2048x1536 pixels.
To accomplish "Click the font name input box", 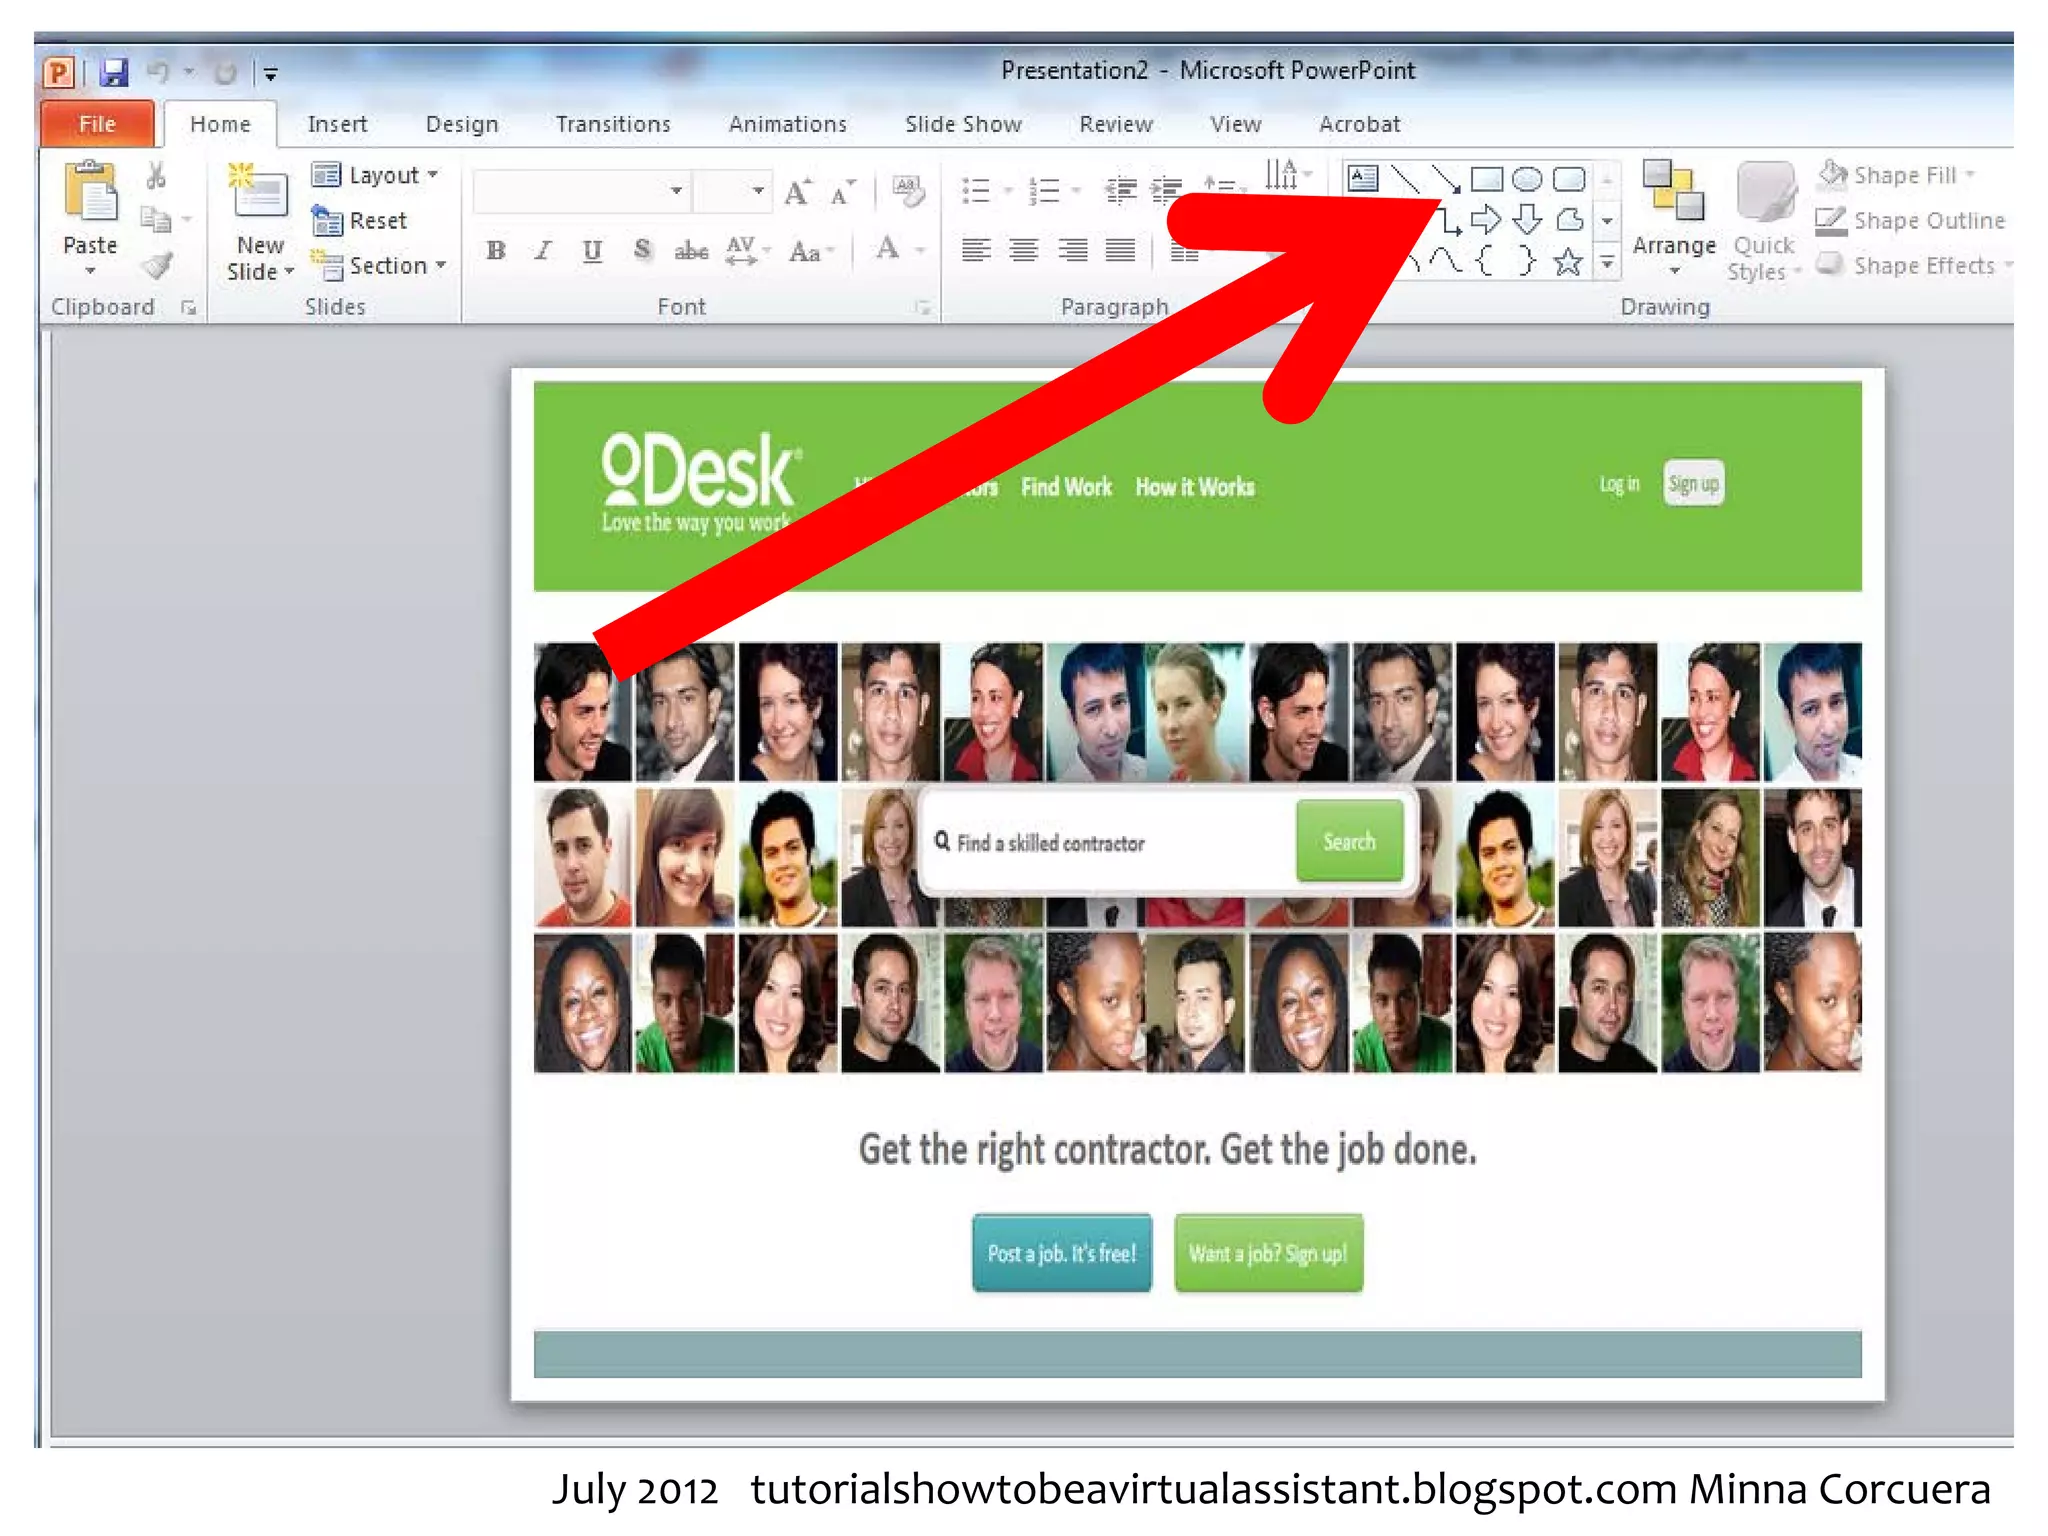I will click(x=568, y=191).
